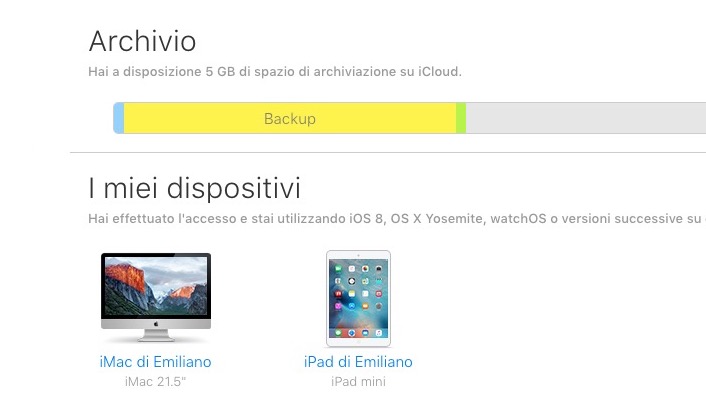This screenshot has height=409, width=706.
Task: Click the green segment of storage bar
Action: [461, 118]
